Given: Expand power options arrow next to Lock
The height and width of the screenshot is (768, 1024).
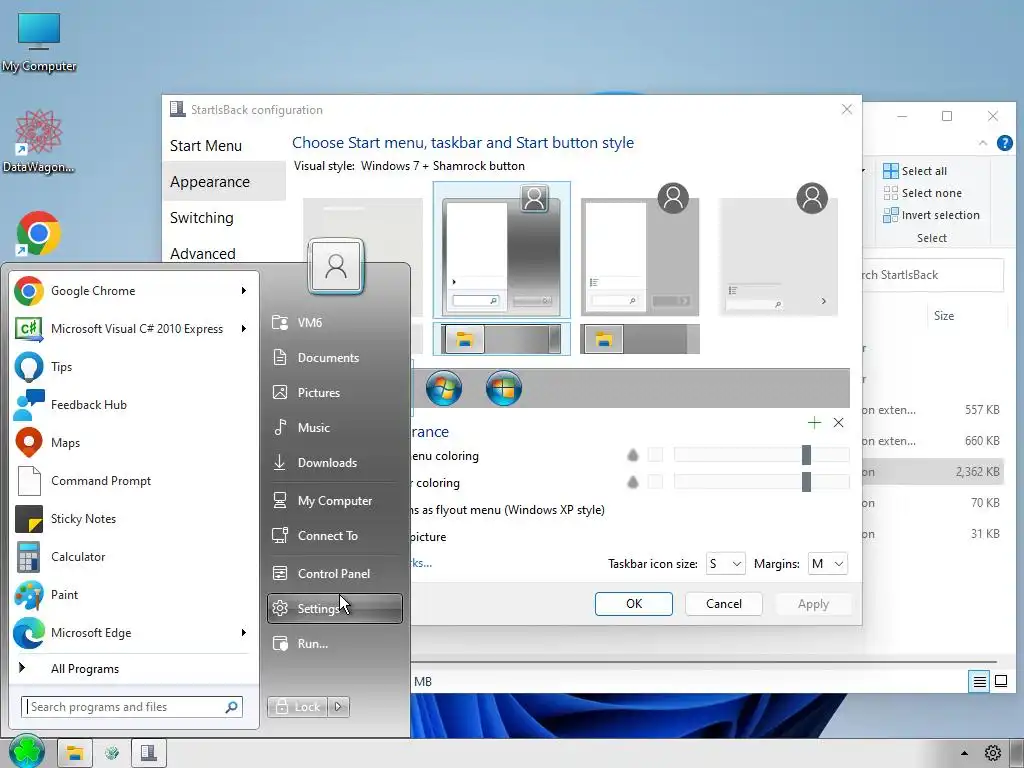Looking at the screenshot, I should click(338, 707).
